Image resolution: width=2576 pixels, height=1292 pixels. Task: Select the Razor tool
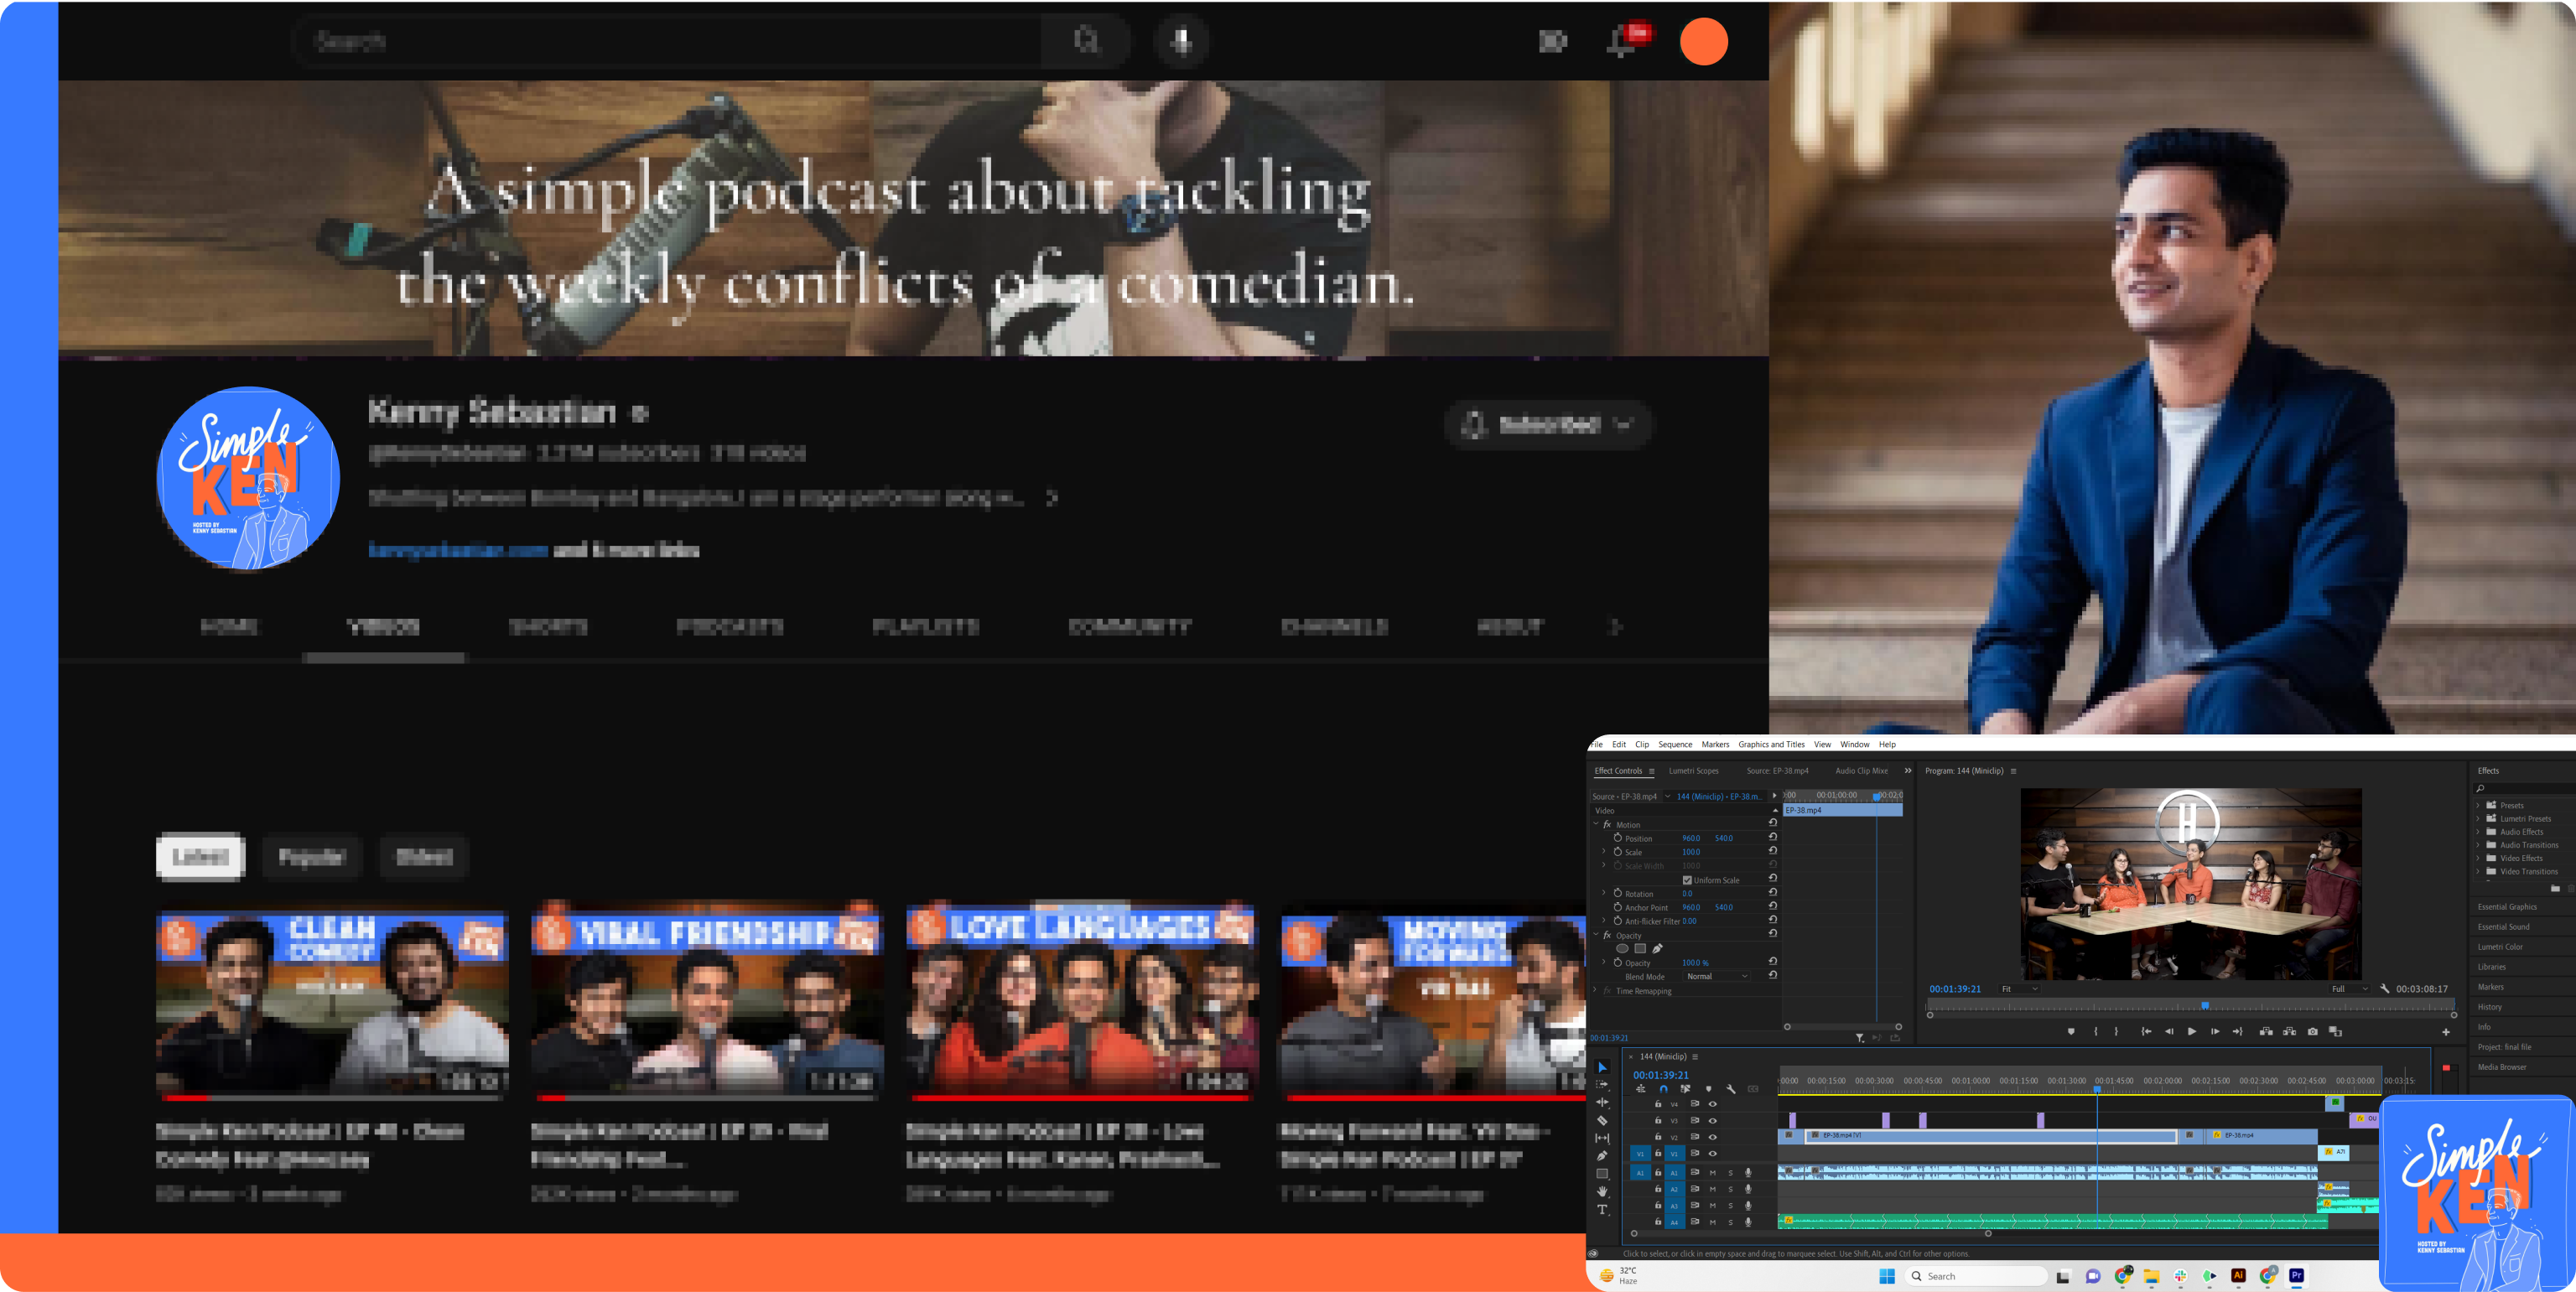[x=1602, y=1120]
